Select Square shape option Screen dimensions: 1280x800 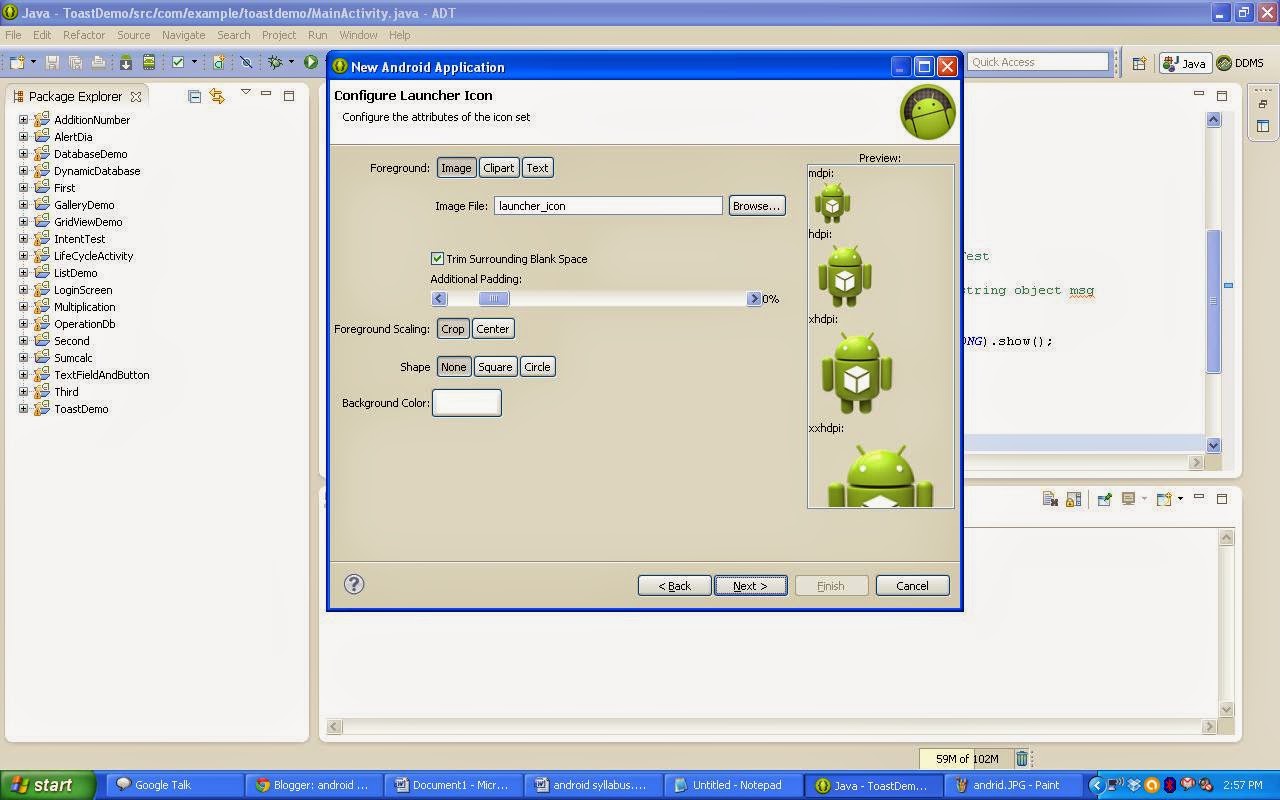495,367
